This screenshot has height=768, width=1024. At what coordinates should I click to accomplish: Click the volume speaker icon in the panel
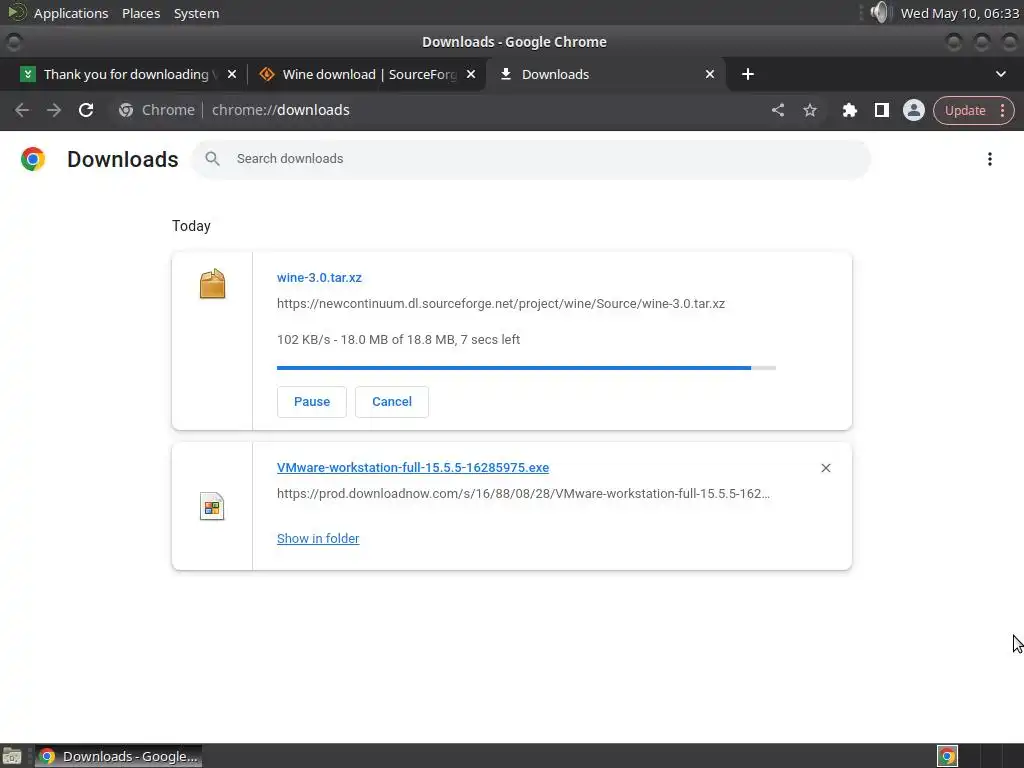pos(880,12)
